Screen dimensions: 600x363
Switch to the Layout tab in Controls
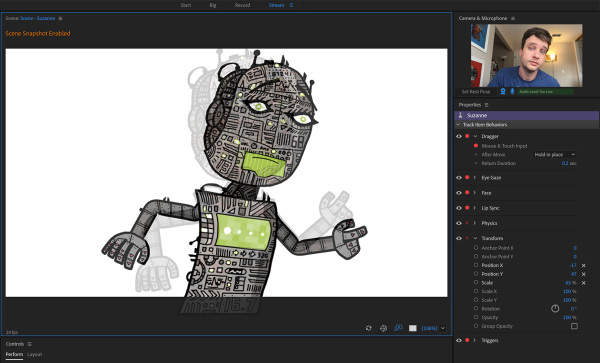pos(34,355)
